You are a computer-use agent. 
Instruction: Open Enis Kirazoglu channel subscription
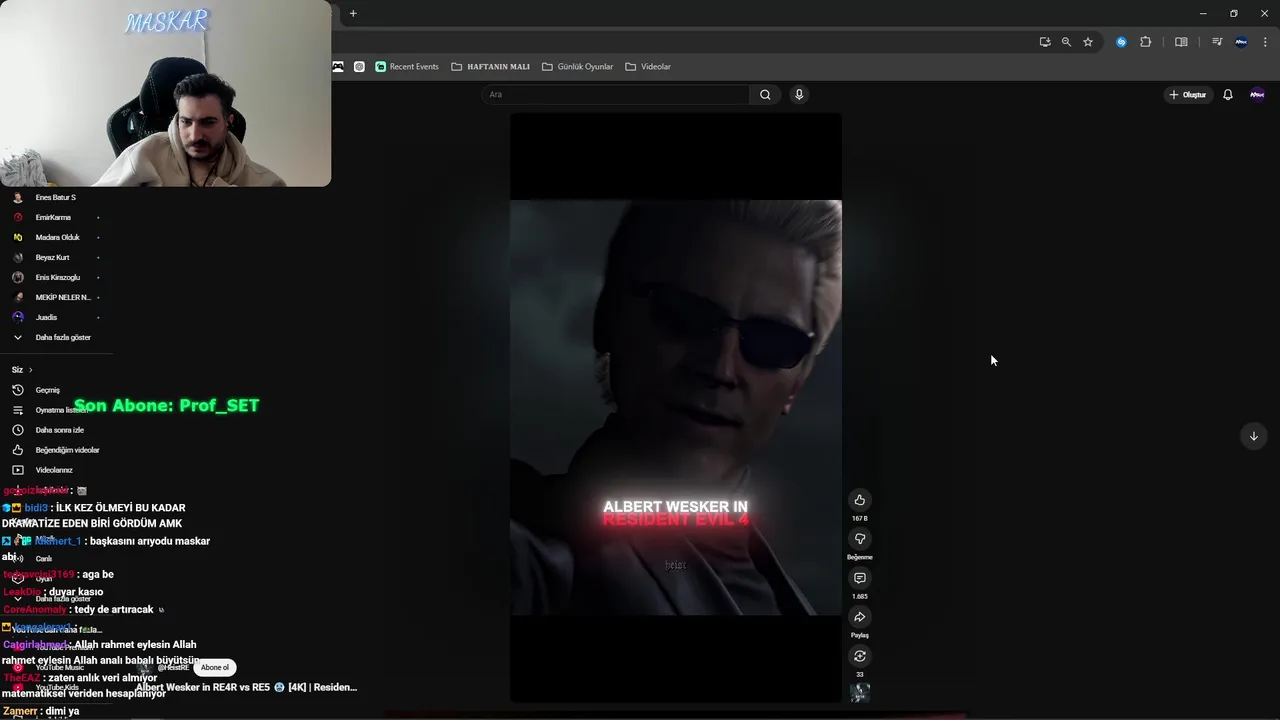click(x=55, y=278)
